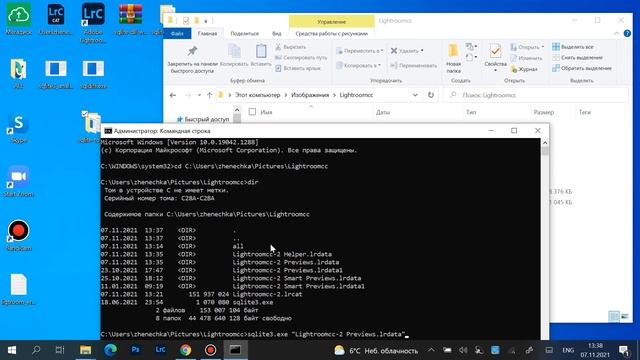The height and width of the screenshot is (360, 640).
Task: Toggle the select-all checkbox in Explorer header
Action: coord(252,112)
